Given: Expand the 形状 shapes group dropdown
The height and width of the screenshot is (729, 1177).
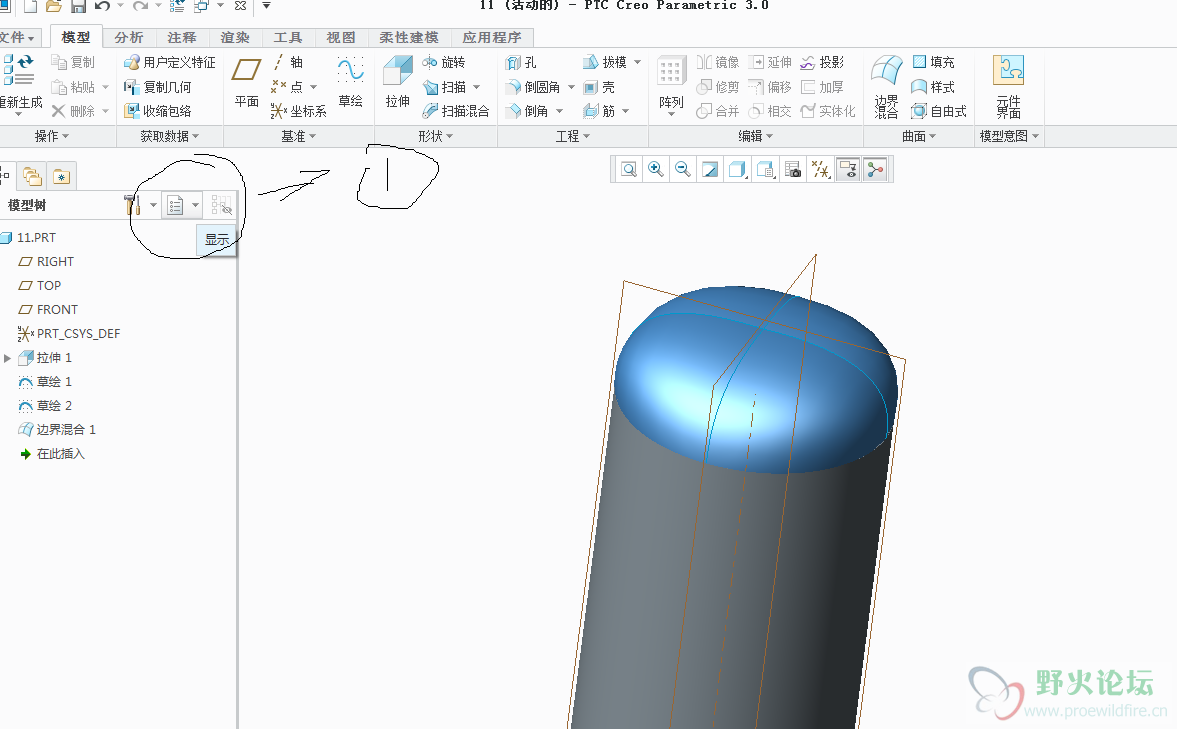Looking at the screenshot, I should coord(436,136).
